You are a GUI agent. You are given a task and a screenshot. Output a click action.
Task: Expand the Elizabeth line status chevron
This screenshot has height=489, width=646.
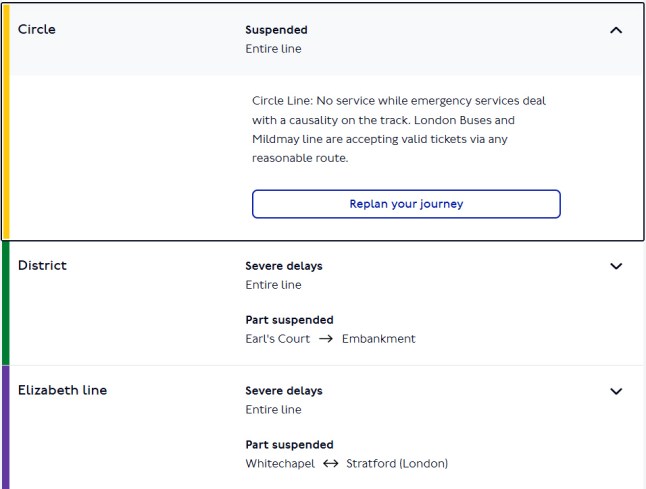[616, 391]
